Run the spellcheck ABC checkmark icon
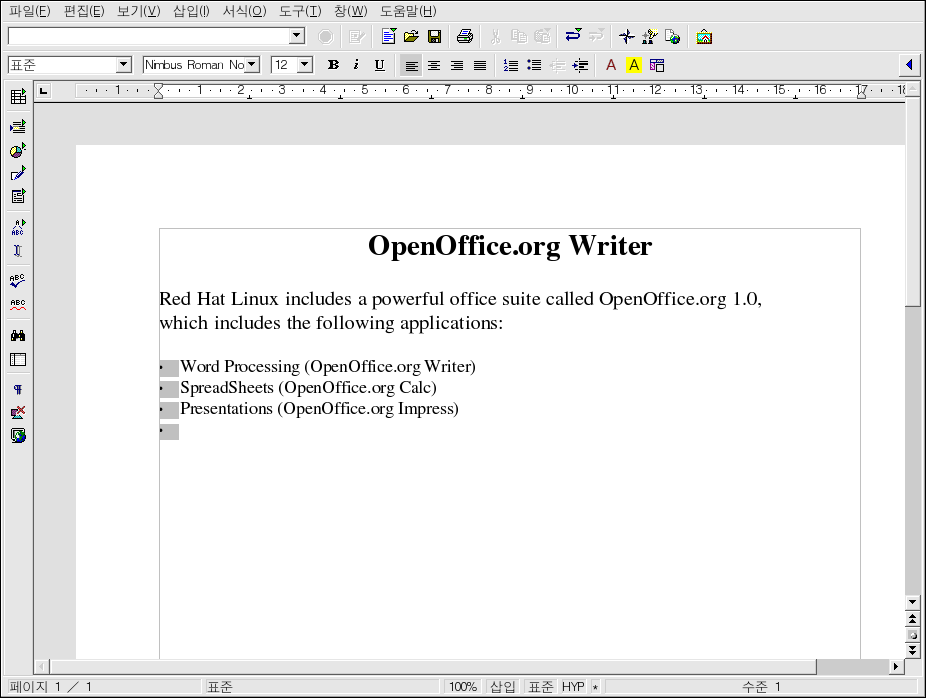This screenshot has height=698, width=926. coord(18,281)
